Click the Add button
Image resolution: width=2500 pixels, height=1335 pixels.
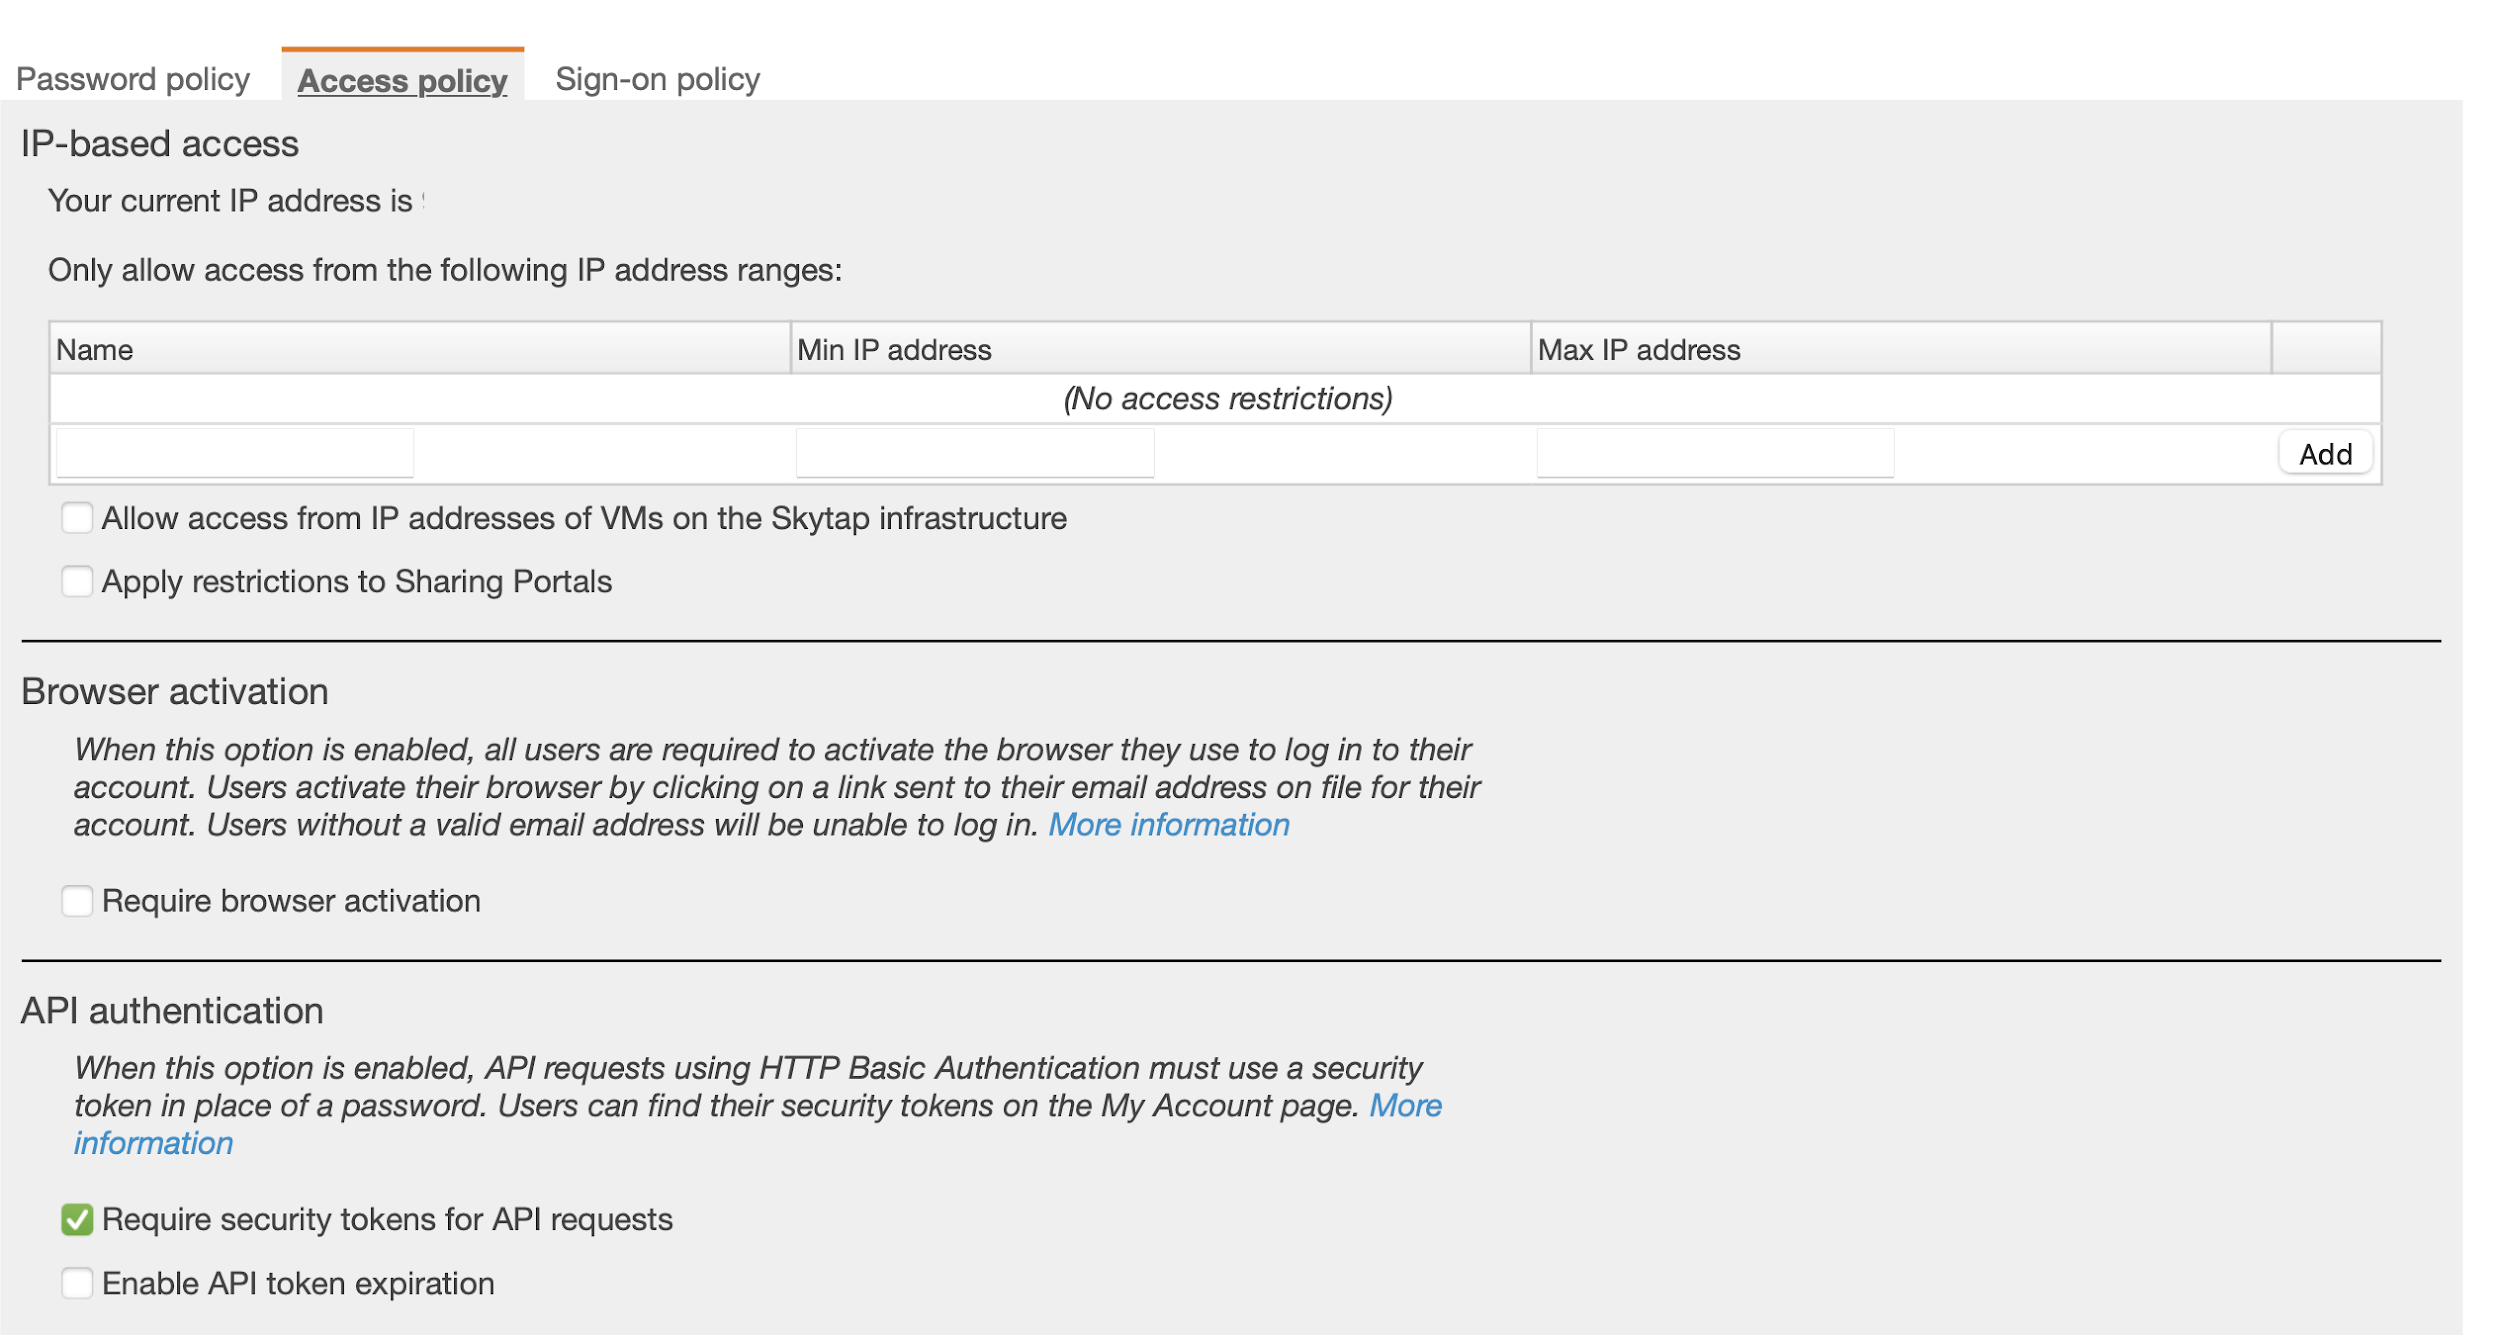(2325, 453)
